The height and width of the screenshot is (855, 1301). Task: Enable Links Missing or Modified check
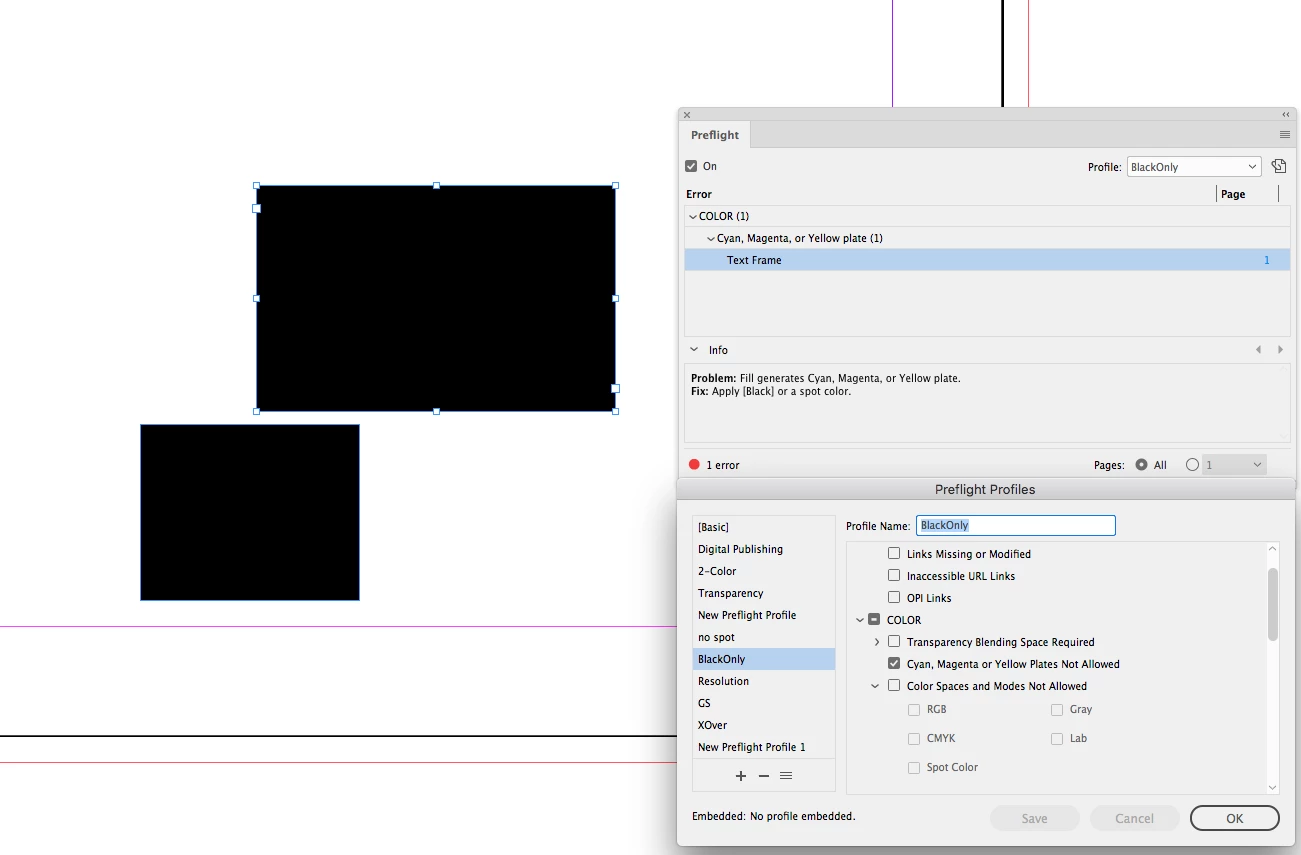894,553
